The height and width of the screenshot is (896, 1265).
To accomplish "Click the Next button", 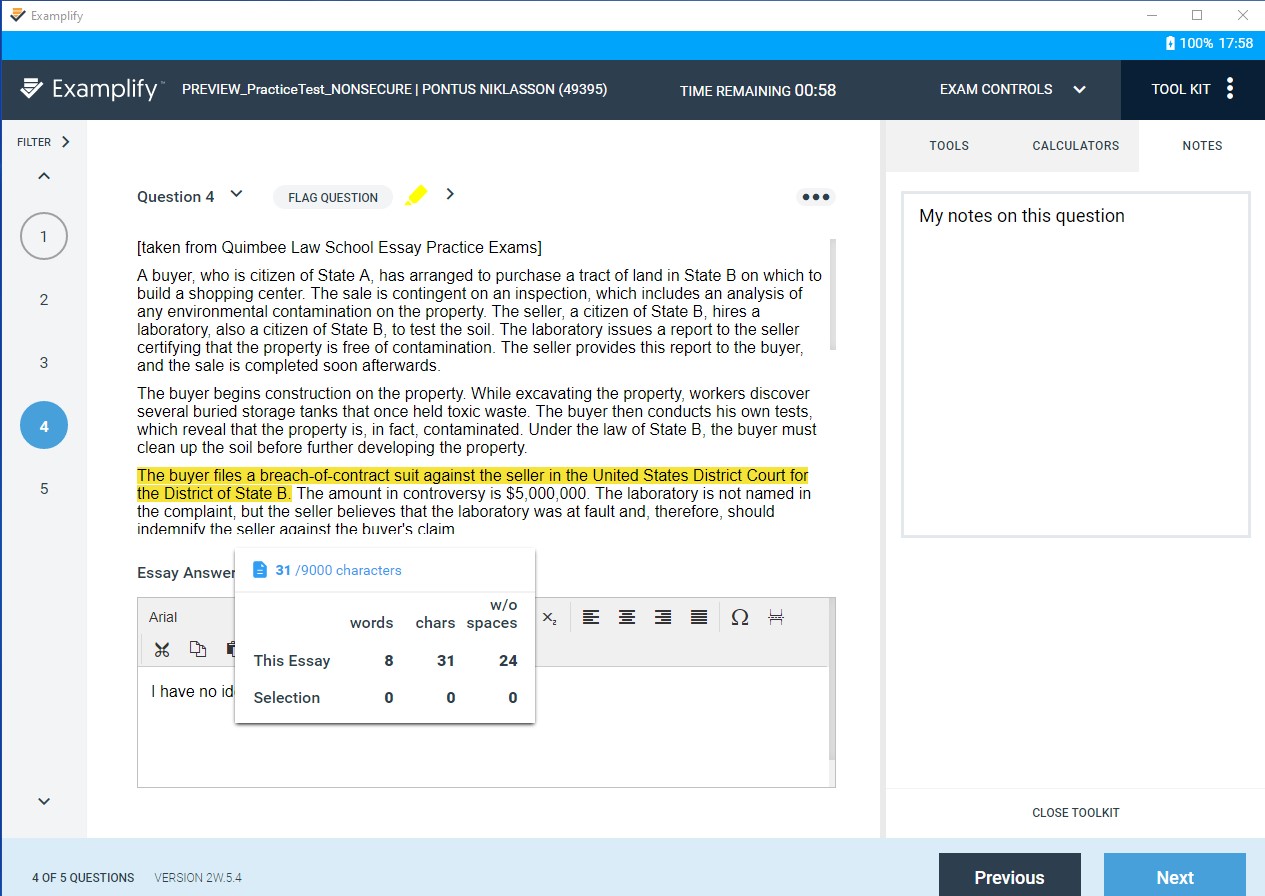I will pyautogui.click(x=1175, y=875).
